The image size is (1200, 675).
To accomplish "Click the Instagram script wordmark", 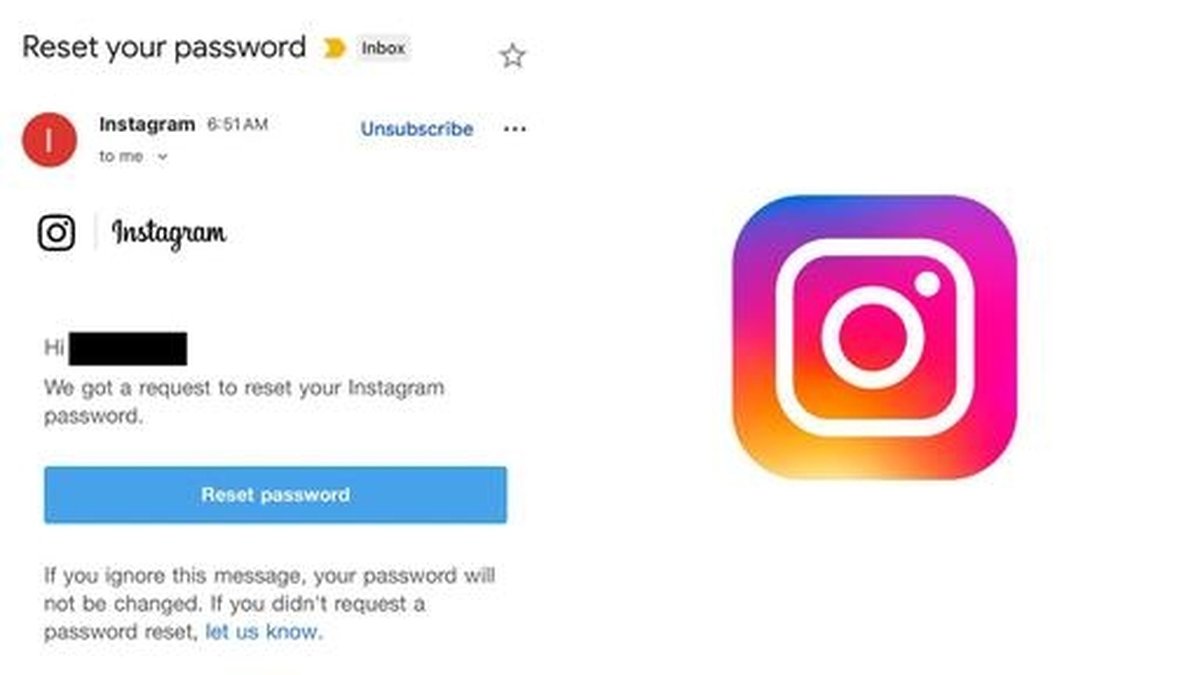I will 168,234.
